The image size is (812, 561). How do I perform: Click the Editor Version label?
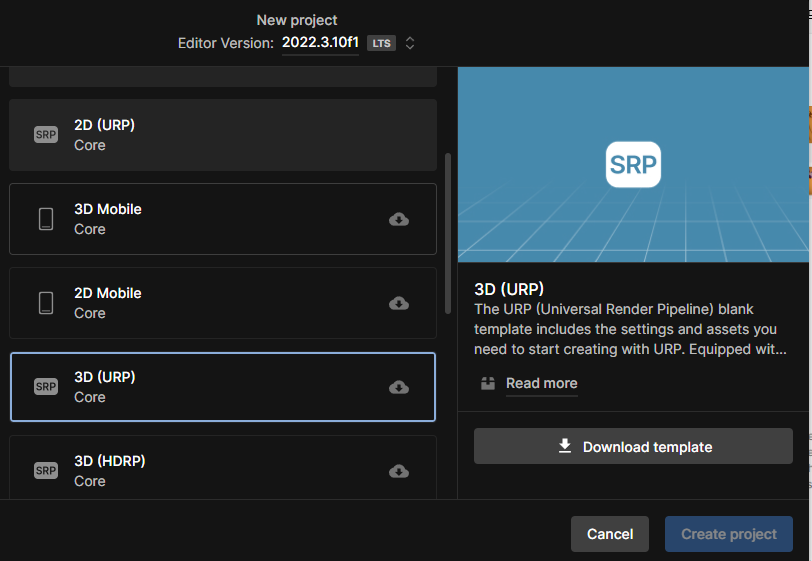[x=226, y=43]
